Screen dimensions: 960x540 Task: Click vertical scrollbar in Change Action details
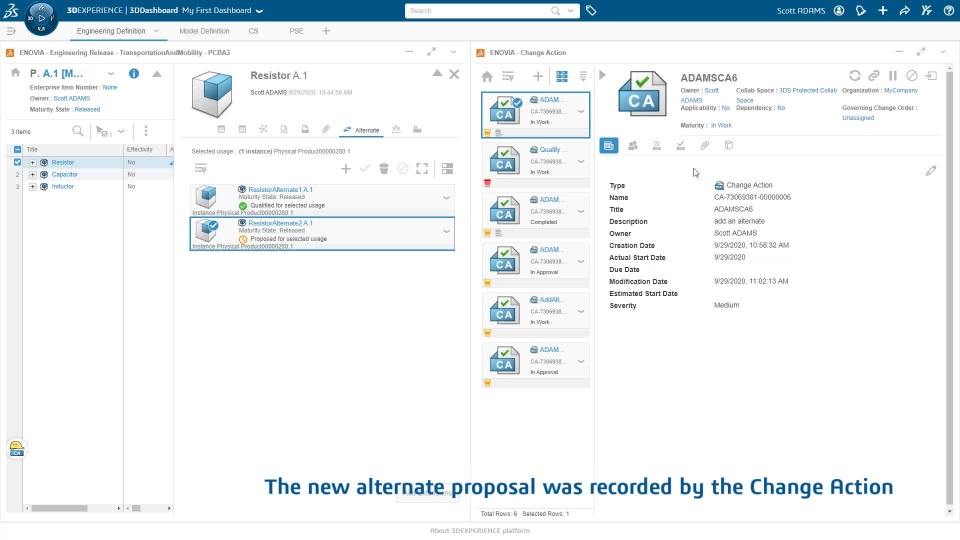coord(950,288)
